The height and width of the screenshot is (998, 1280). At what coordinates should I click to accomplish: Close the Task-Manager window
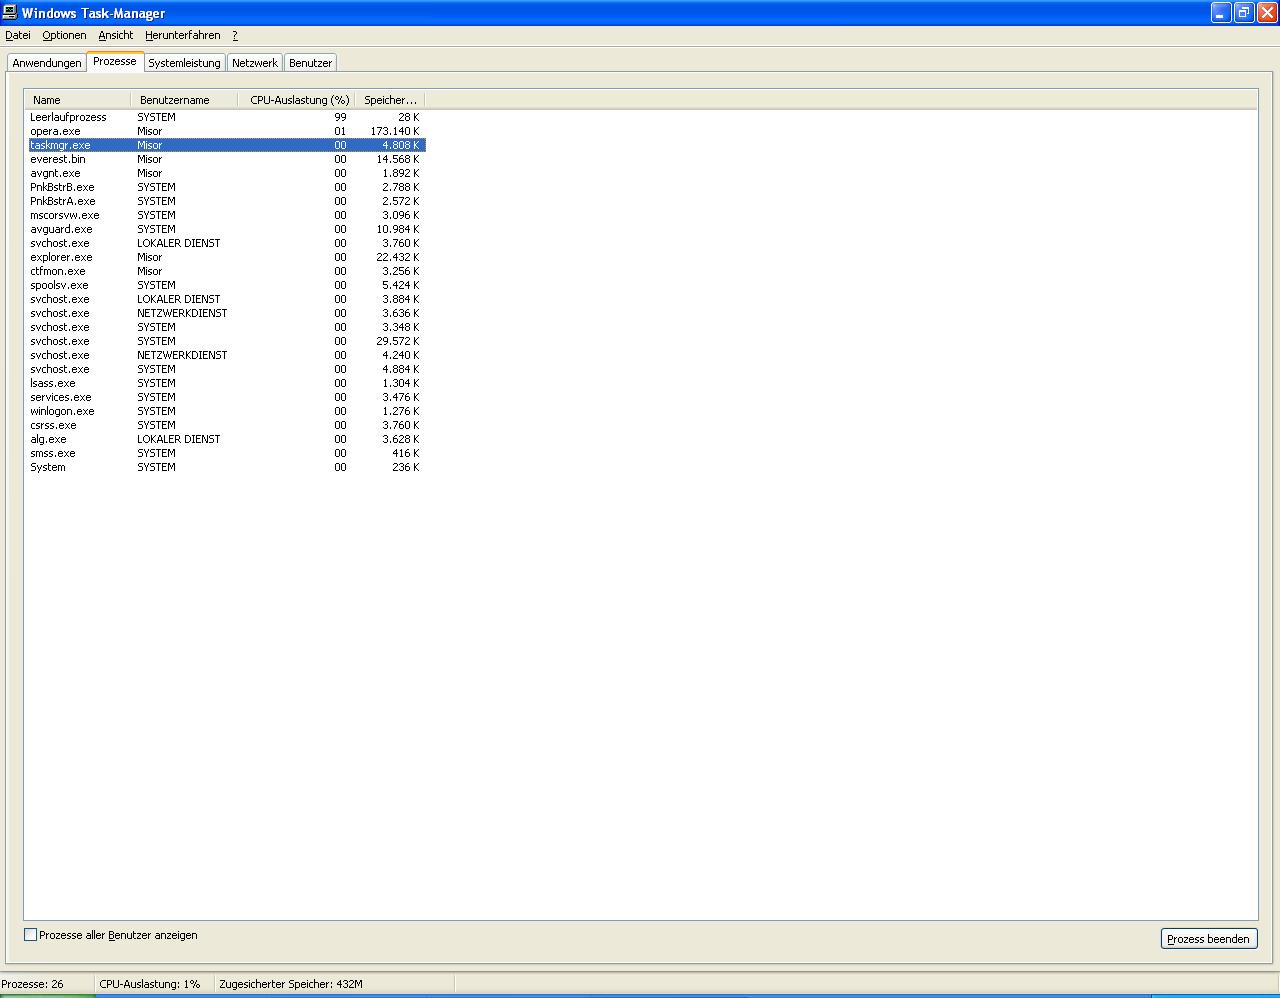[1267, 12]
